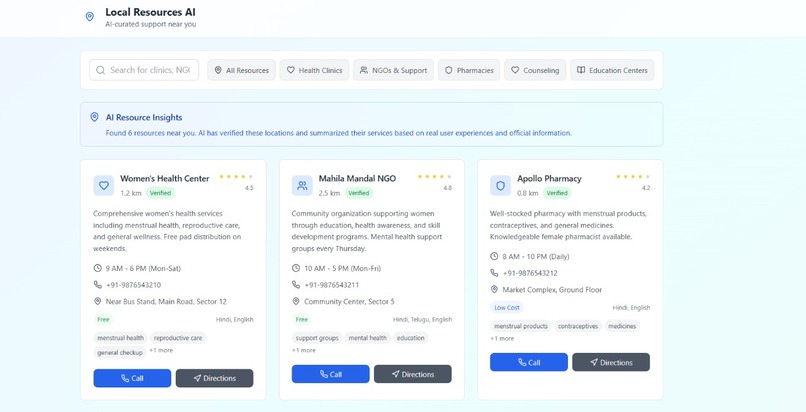Select the menstrual health tag
The image size is (806, 412).
point(120,338)
